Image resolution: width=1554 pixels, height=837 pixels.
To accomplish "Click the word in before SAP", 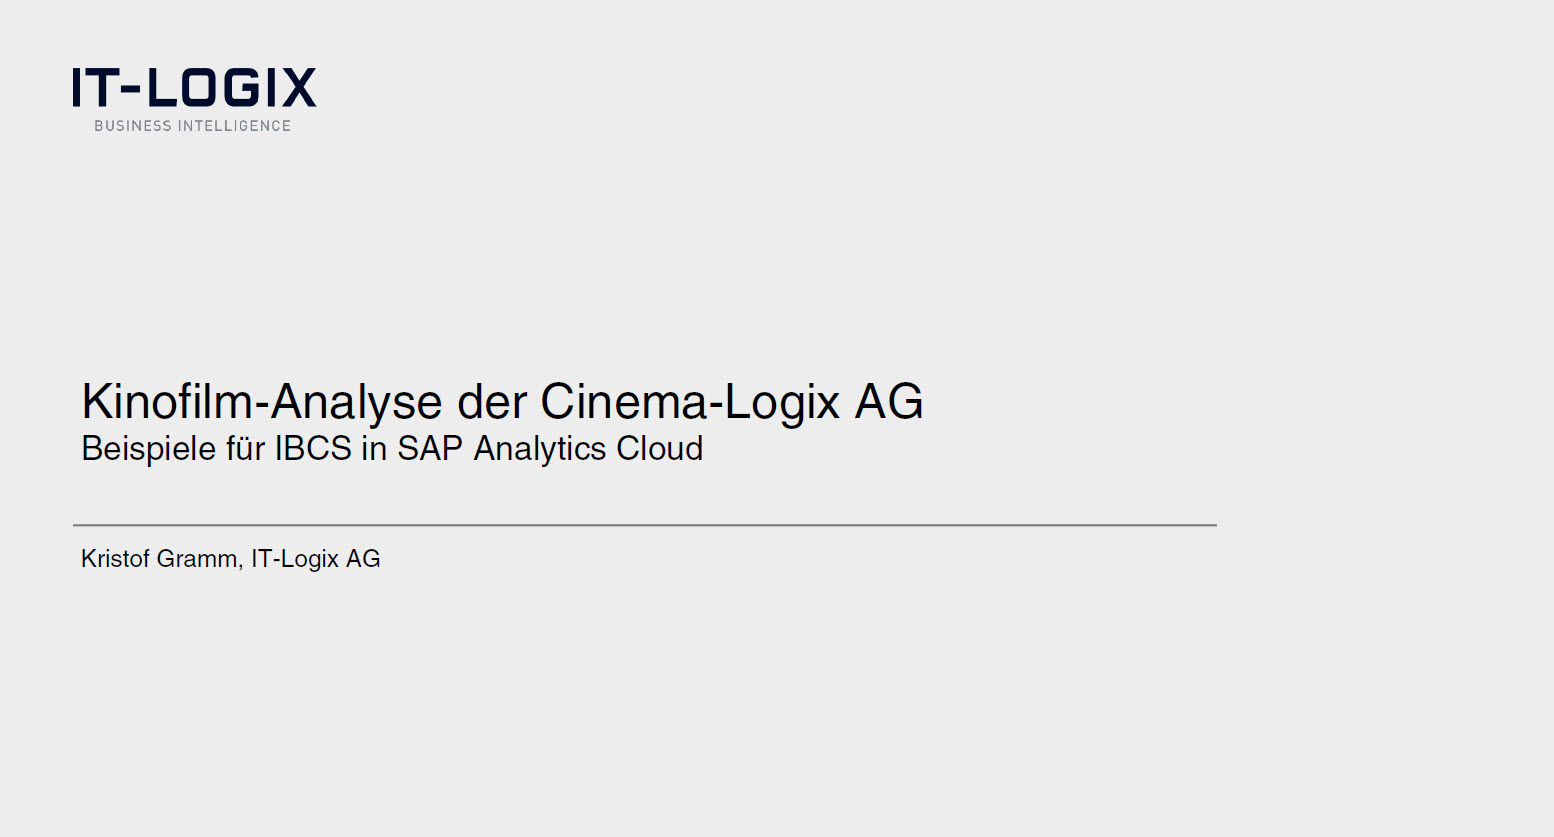I will point(374,448).
